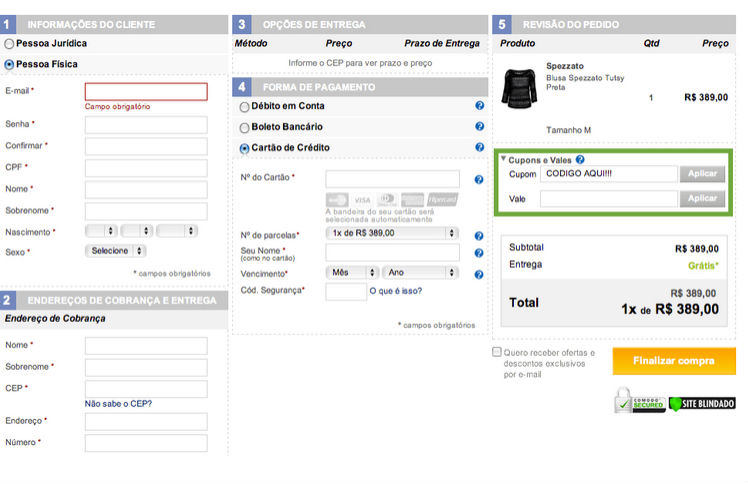Open the Sexo Selecione dropdown
This screenshot has height=484, width=748.
(x=115, y=251)
